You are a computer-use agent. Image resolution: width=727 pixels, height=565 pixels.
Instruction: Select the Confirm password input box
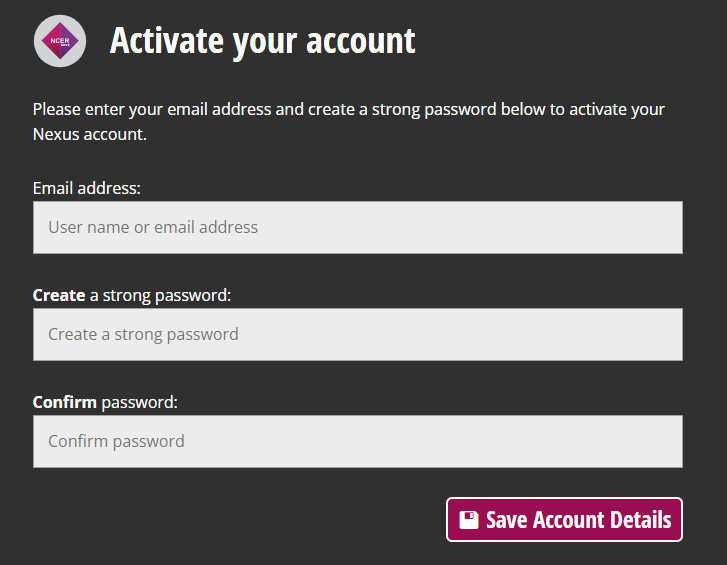click(357, 441)
